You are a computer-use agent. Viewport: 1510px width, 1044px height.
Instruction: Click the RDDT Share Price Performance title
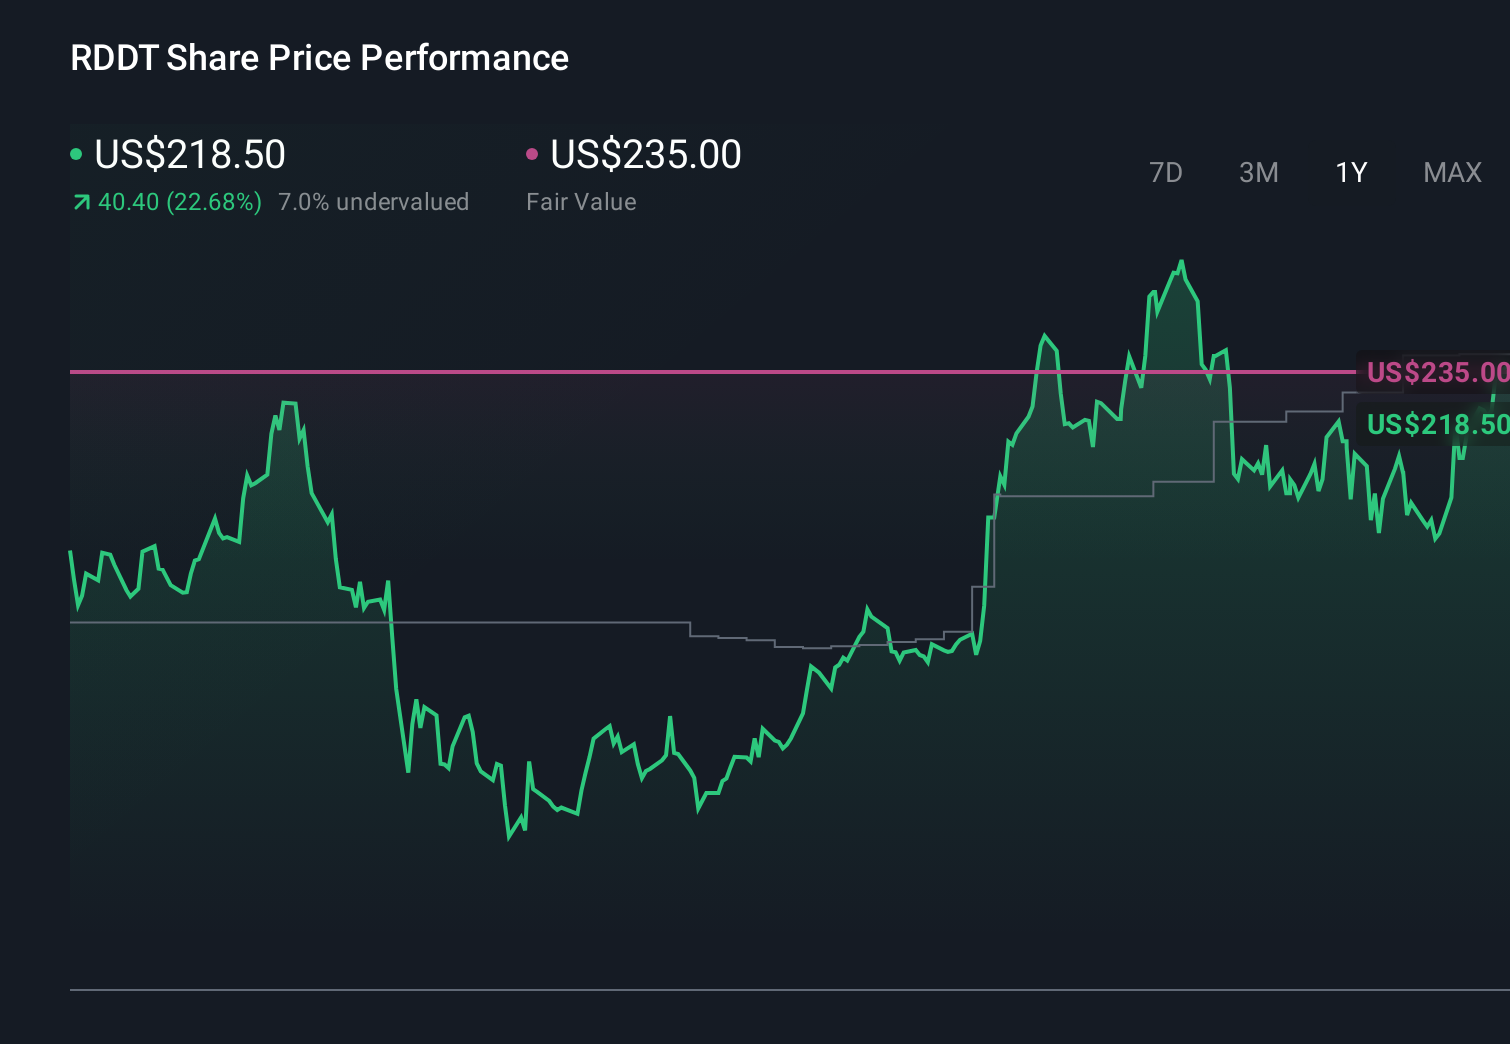pos(318,58)
